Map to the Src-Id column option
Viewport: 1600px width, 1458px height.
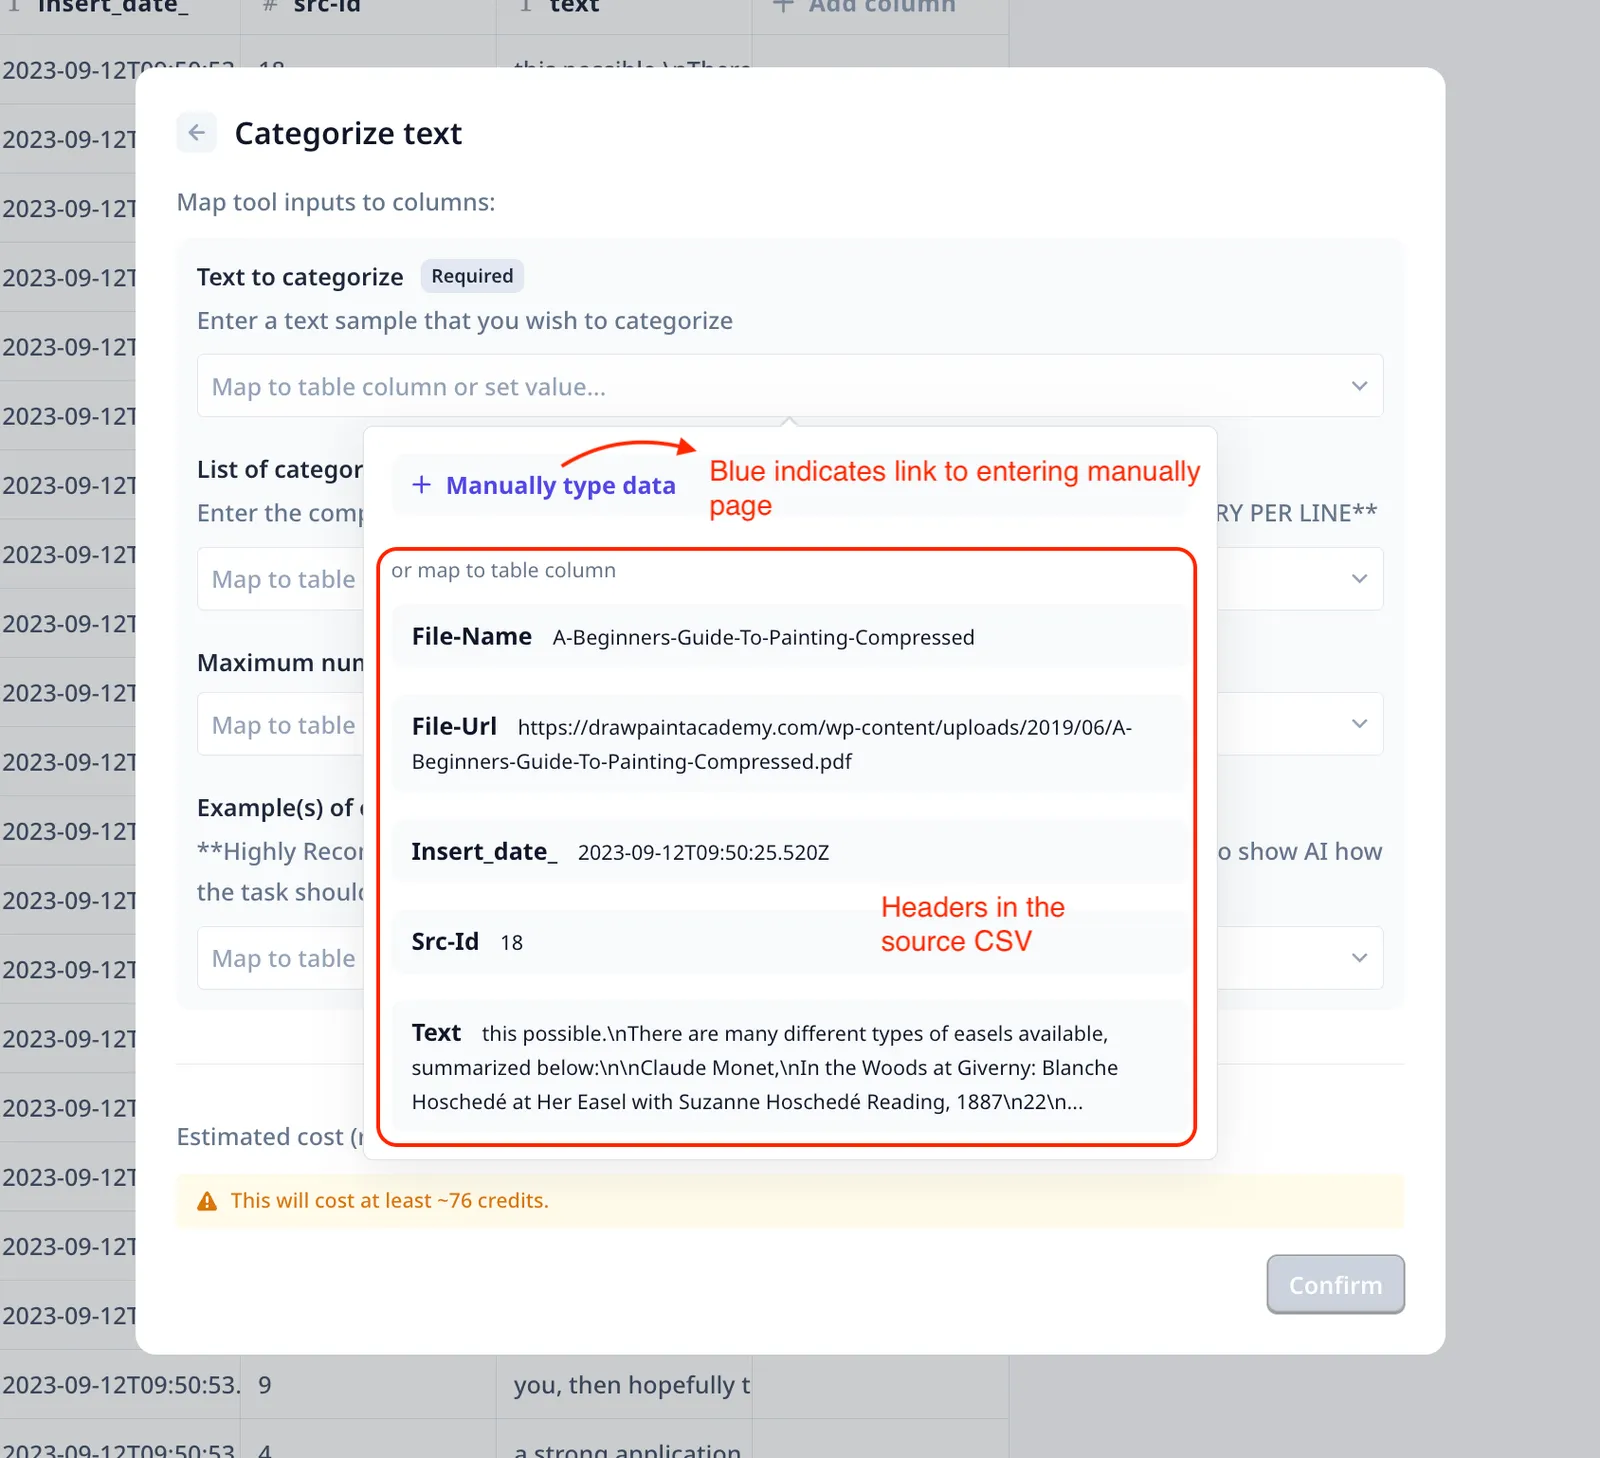click(x=790, y=942)
